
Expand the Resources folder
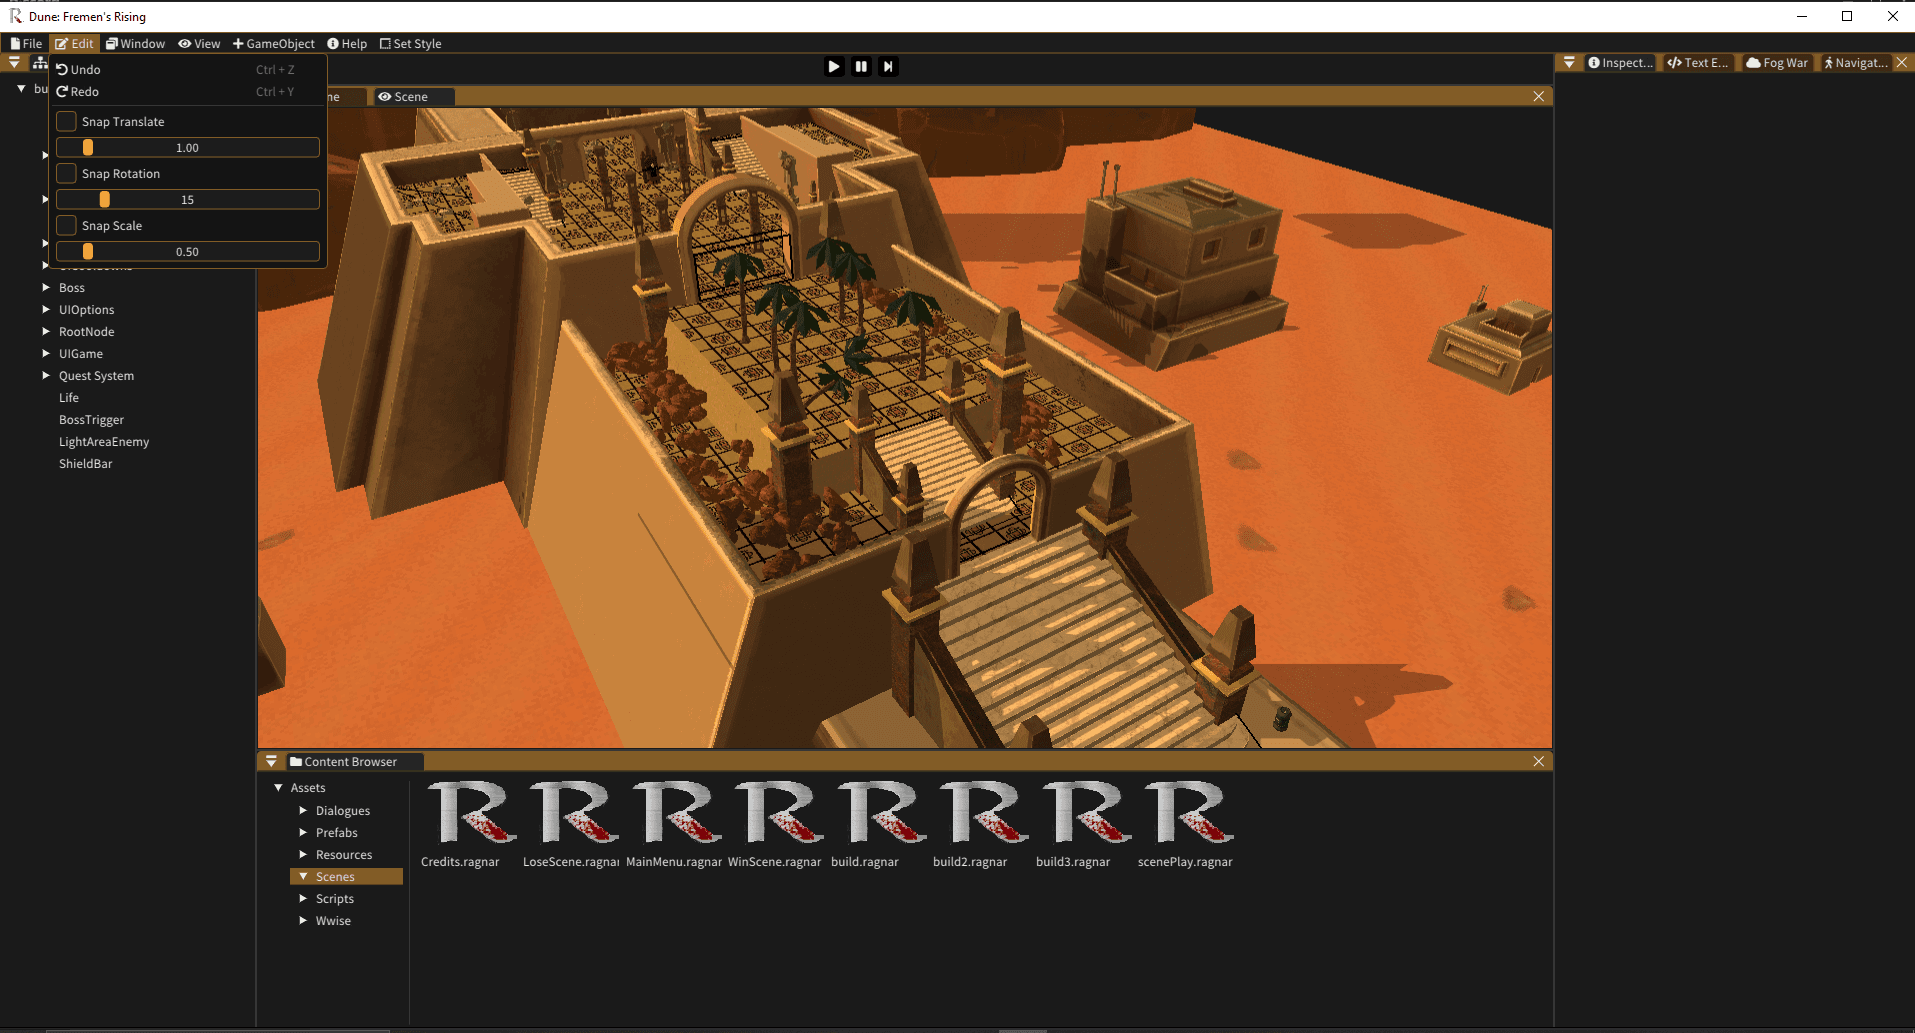(303, 854)
